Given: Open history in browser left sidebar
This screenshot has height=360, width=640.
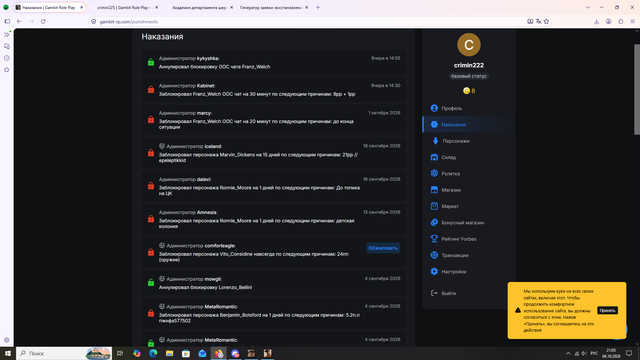Looking at the screenshot, I should pyautogui.click(x=7, y=58).
